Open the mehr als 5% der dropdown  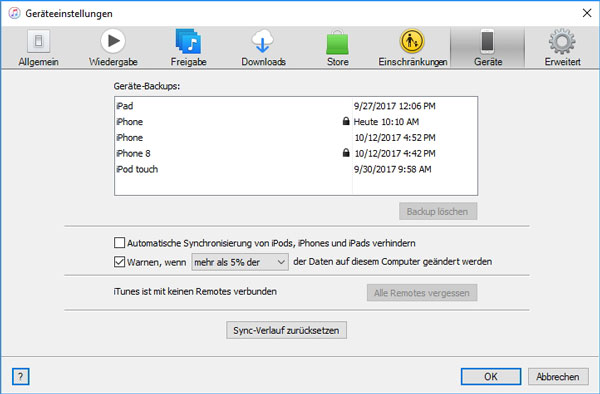point(240,262)
